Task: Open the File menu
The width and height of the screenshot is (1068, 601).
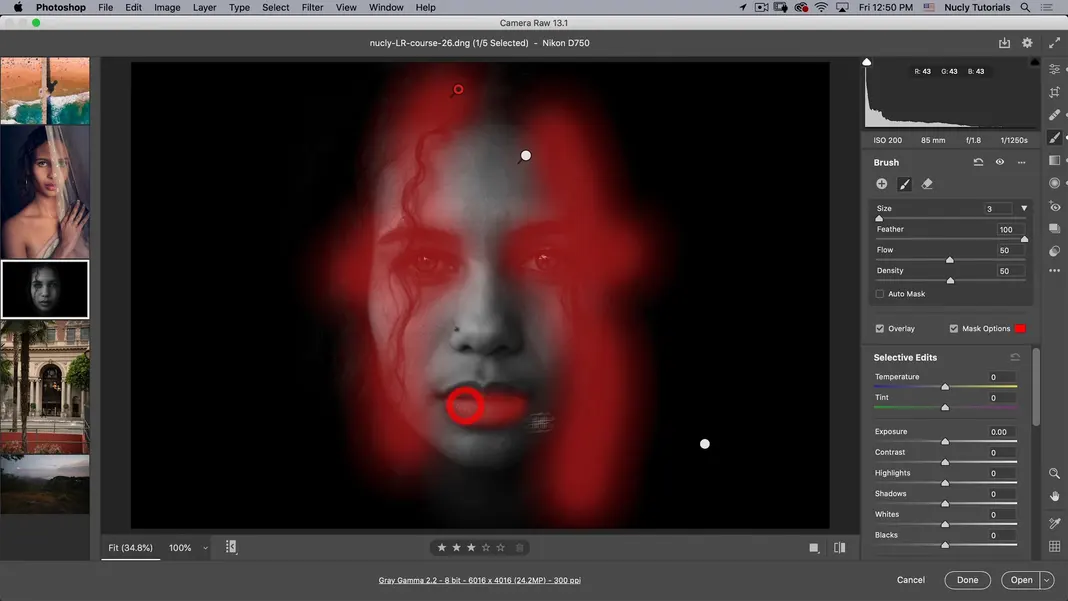Action: tap(106, 7)
